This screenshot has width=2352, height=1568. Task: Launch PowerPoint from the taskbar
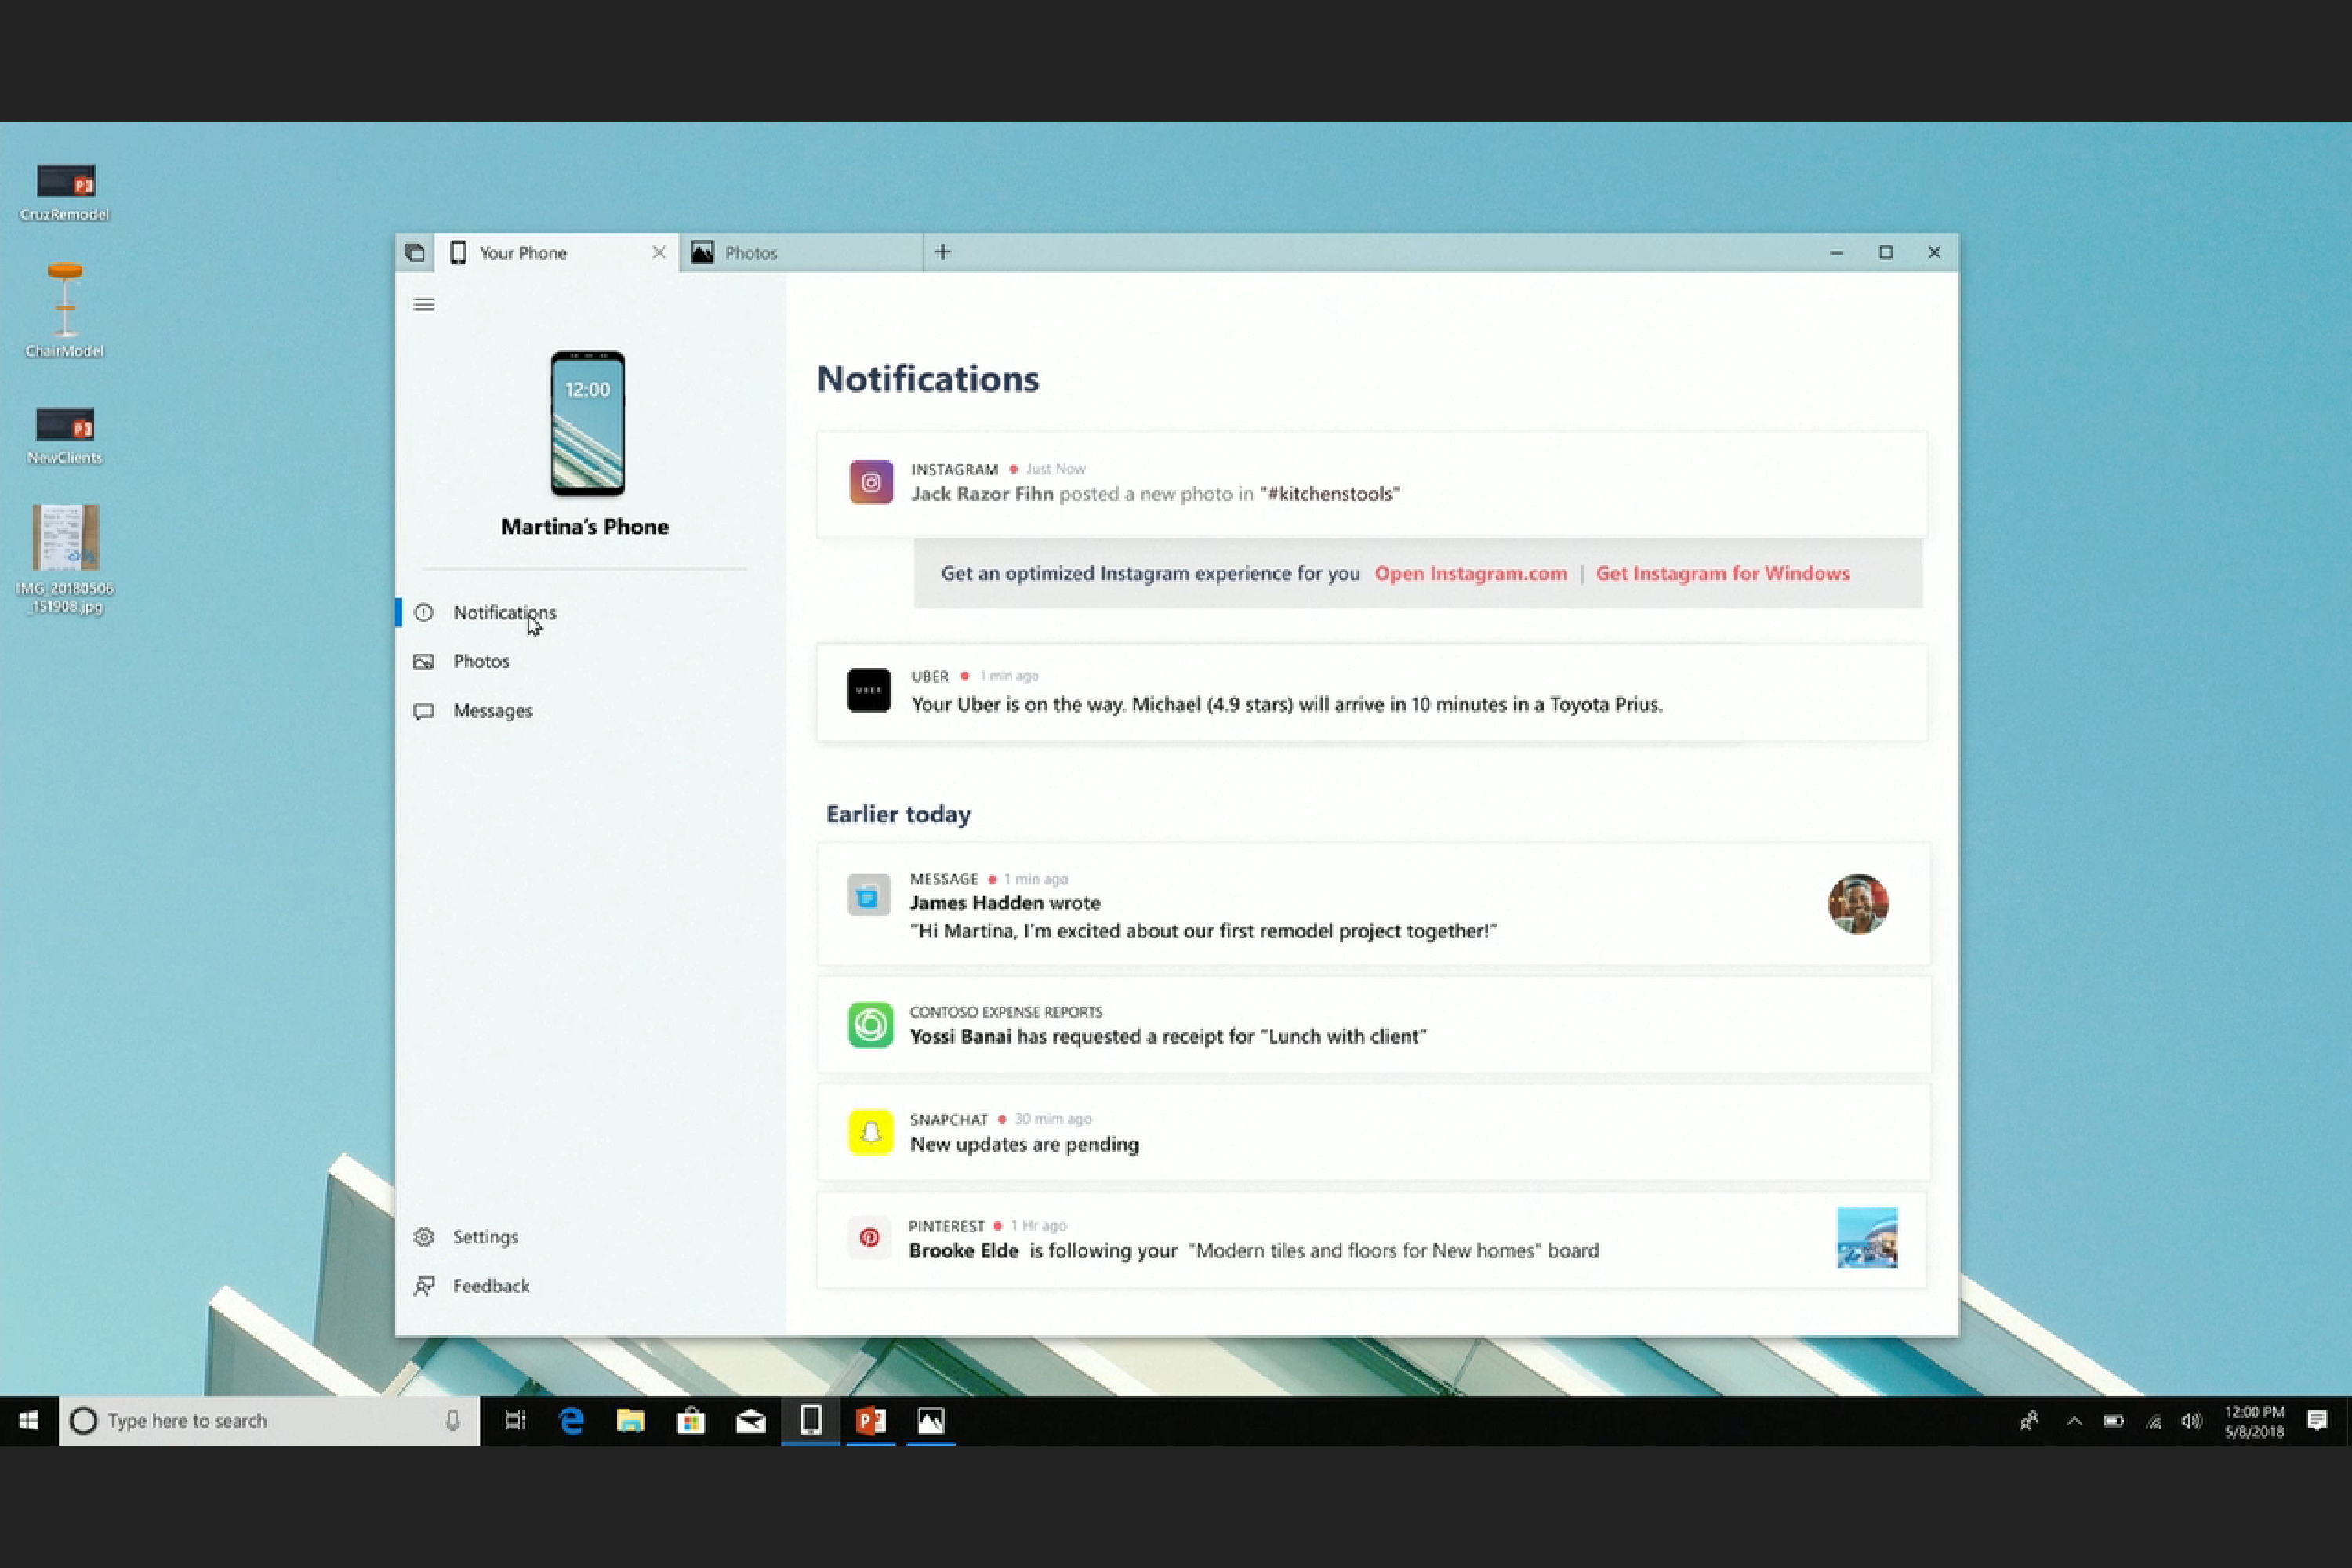[x=870, y=1420]
